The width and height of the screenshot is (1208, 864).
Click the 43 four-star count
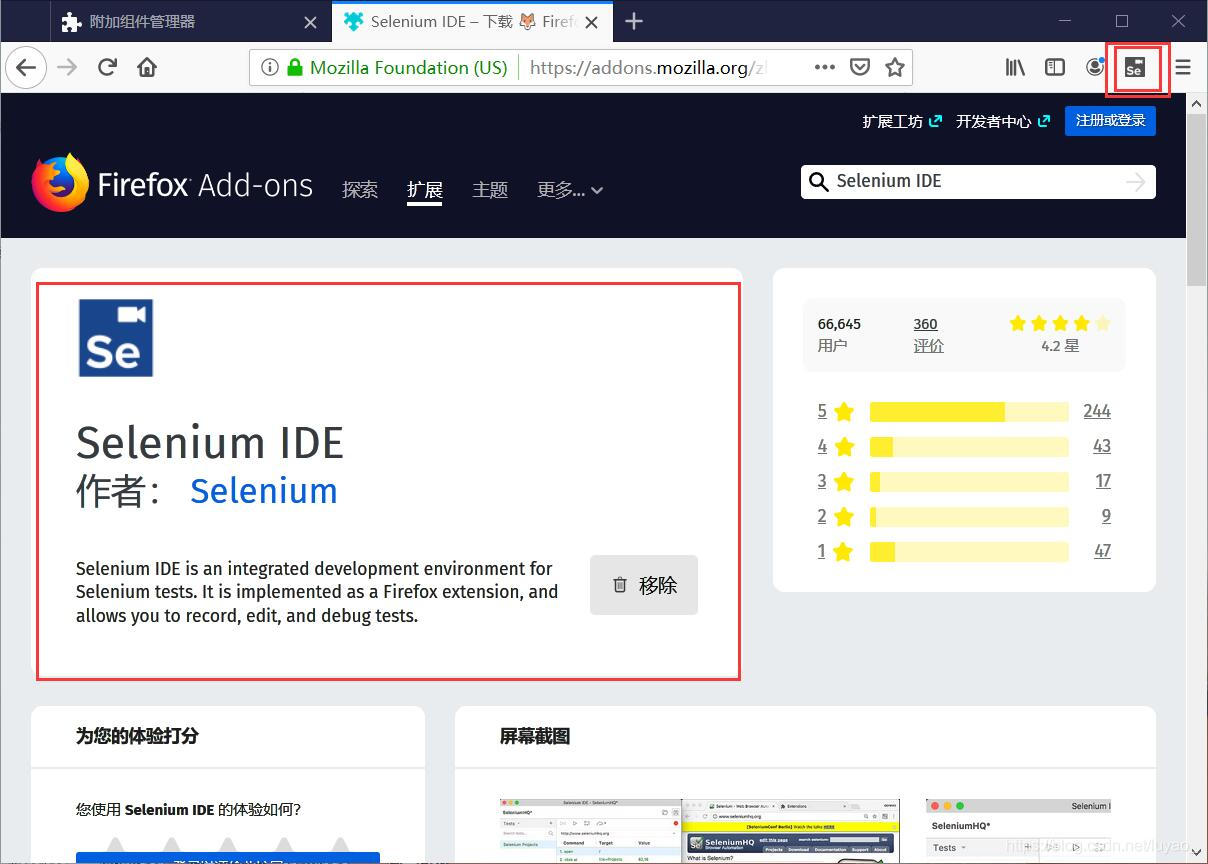click(1102, 446)
